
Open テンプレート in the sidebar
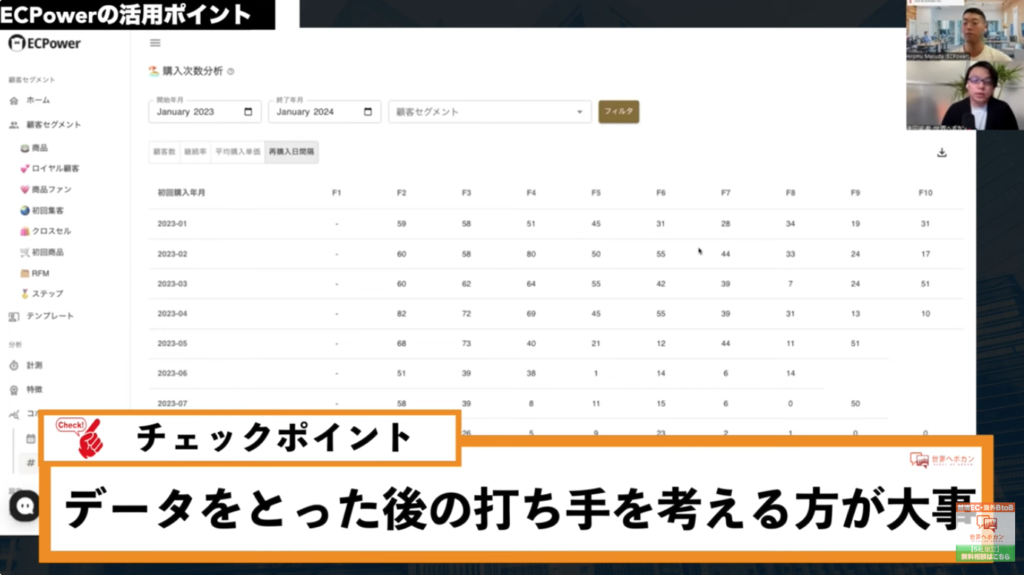41,316
